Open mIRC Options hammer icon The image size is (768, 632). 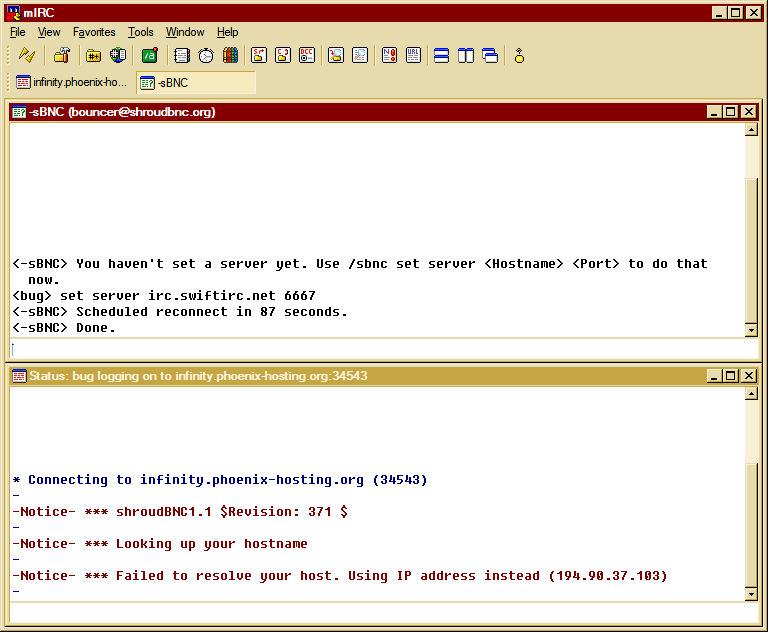(62, 55)
